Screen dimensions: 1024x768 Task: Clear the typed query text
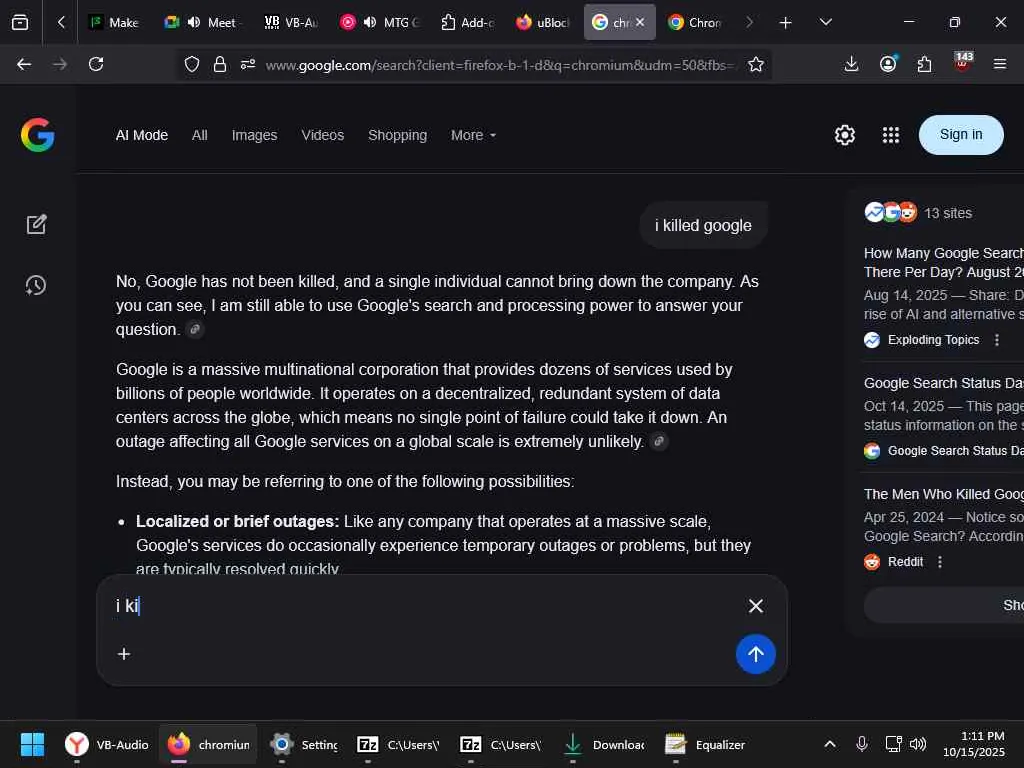pyautogui.click(x=756, y=606)
